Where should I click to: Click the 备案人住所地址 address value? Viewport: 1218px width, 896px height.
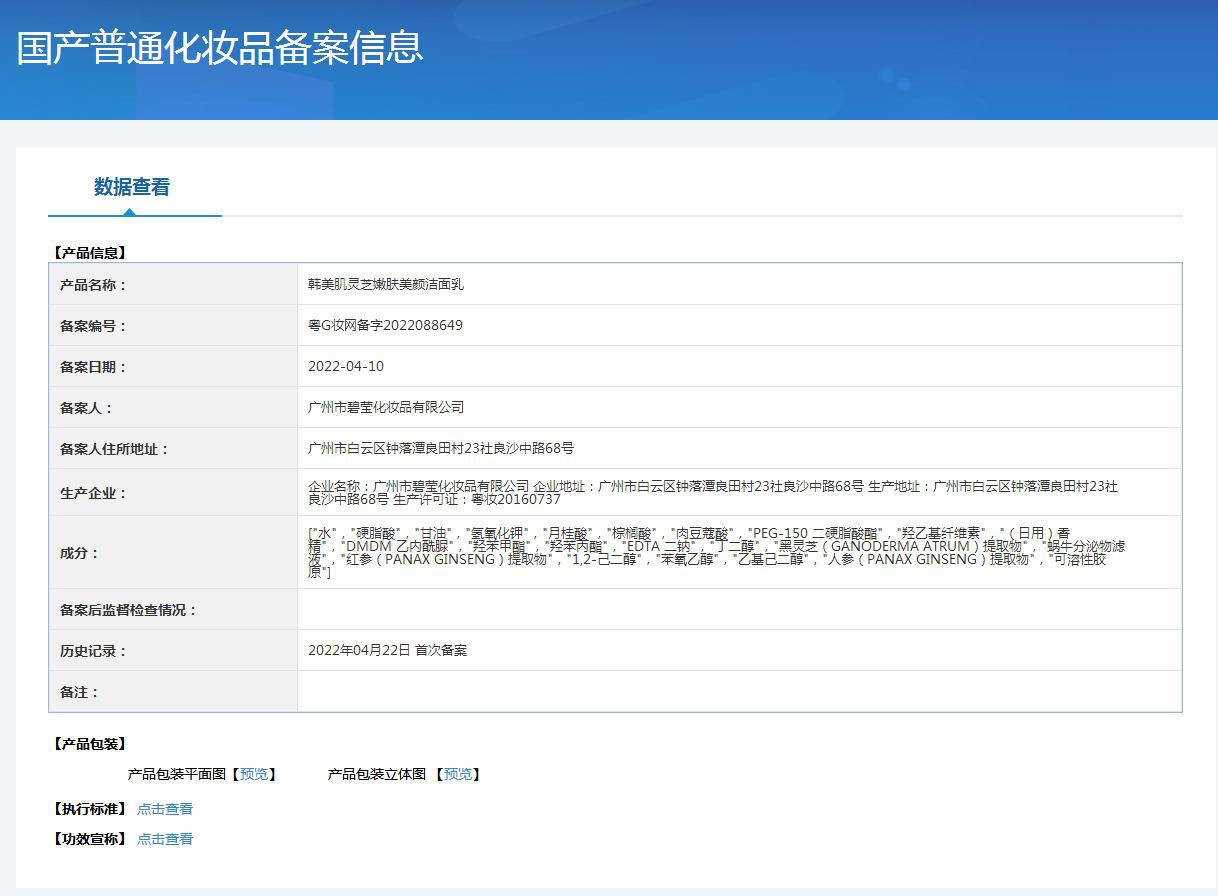(x=441, y=448)
